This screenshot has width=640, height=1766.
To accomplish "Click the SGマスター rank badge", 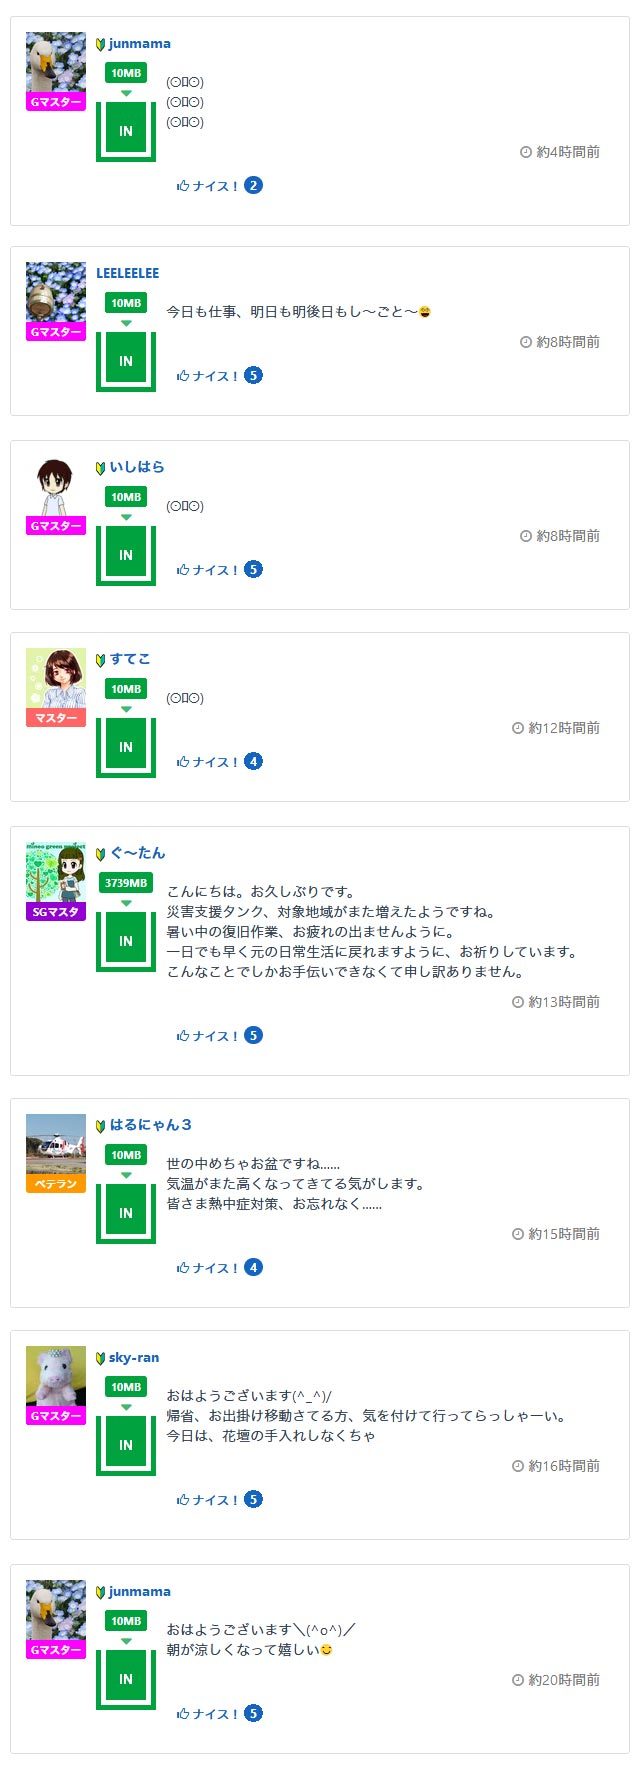I will point(56,912).
